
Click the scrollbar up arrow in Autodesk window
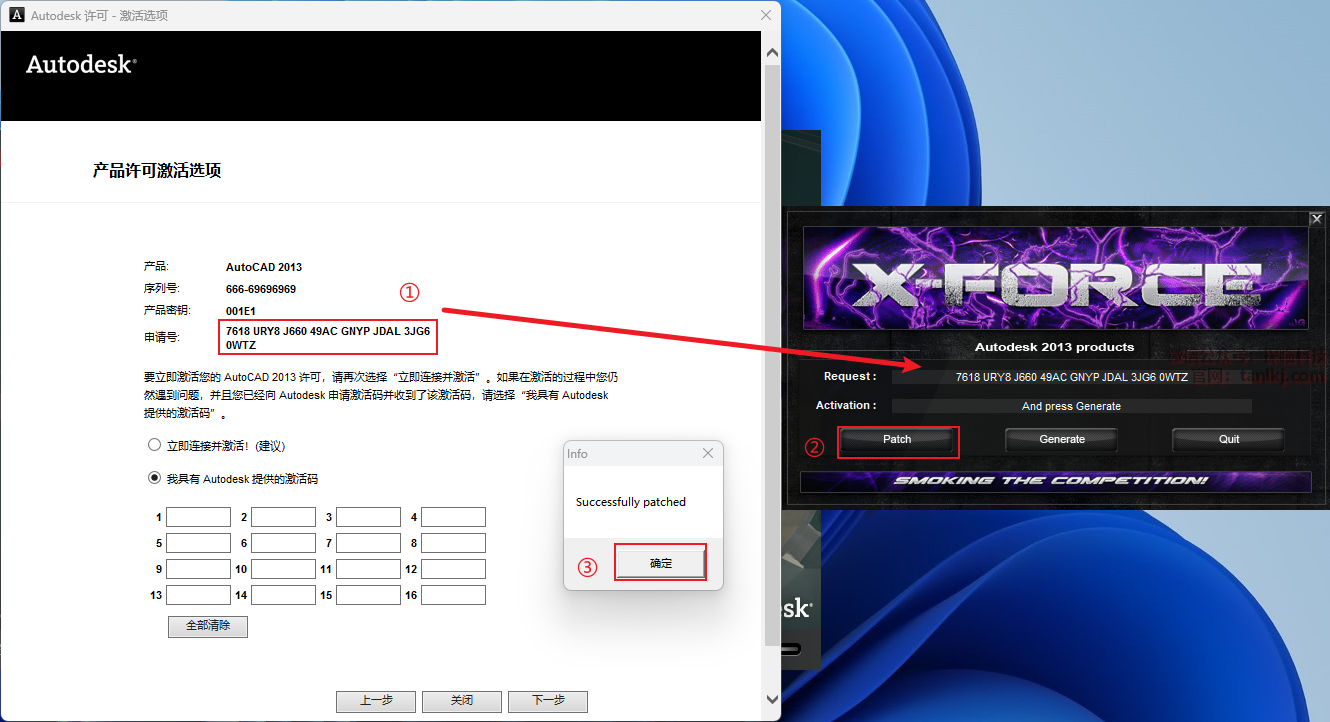click(x=771, y=52)
